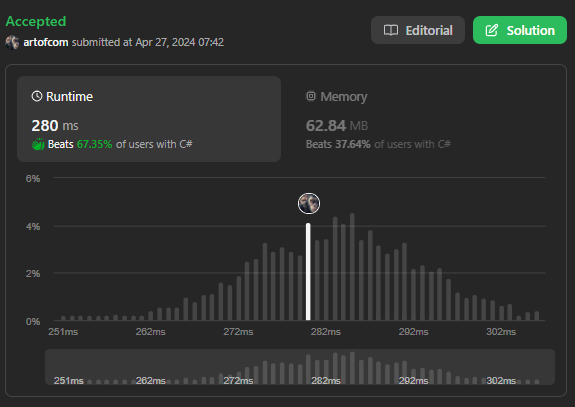This screenshot has height=407, width=575.
Task: Click the 6% y-axis label
Action: 33,179
